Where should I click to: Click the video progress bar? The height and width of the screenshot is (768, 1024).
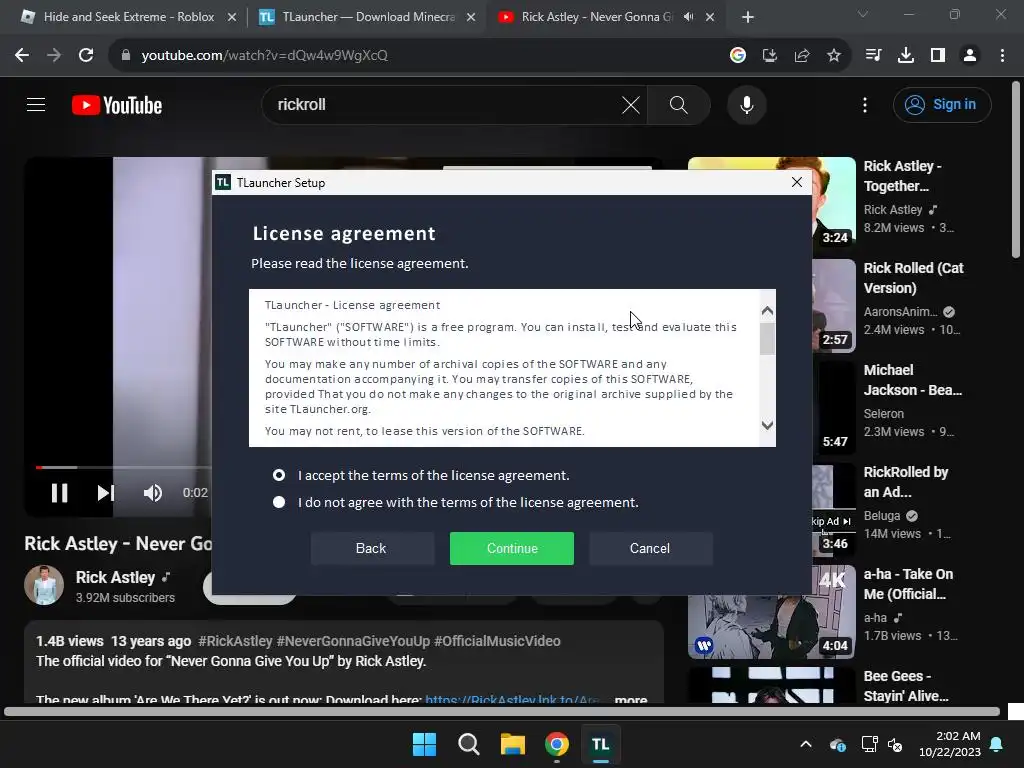click(124, 468)
